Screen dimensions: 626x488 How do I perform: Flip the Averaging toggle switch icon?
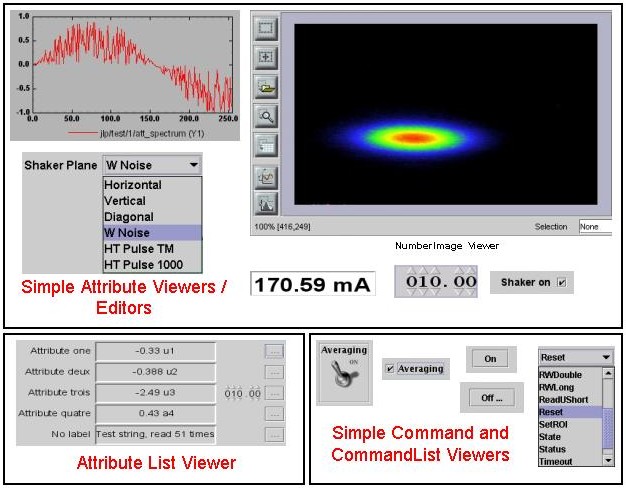[344, 373]
